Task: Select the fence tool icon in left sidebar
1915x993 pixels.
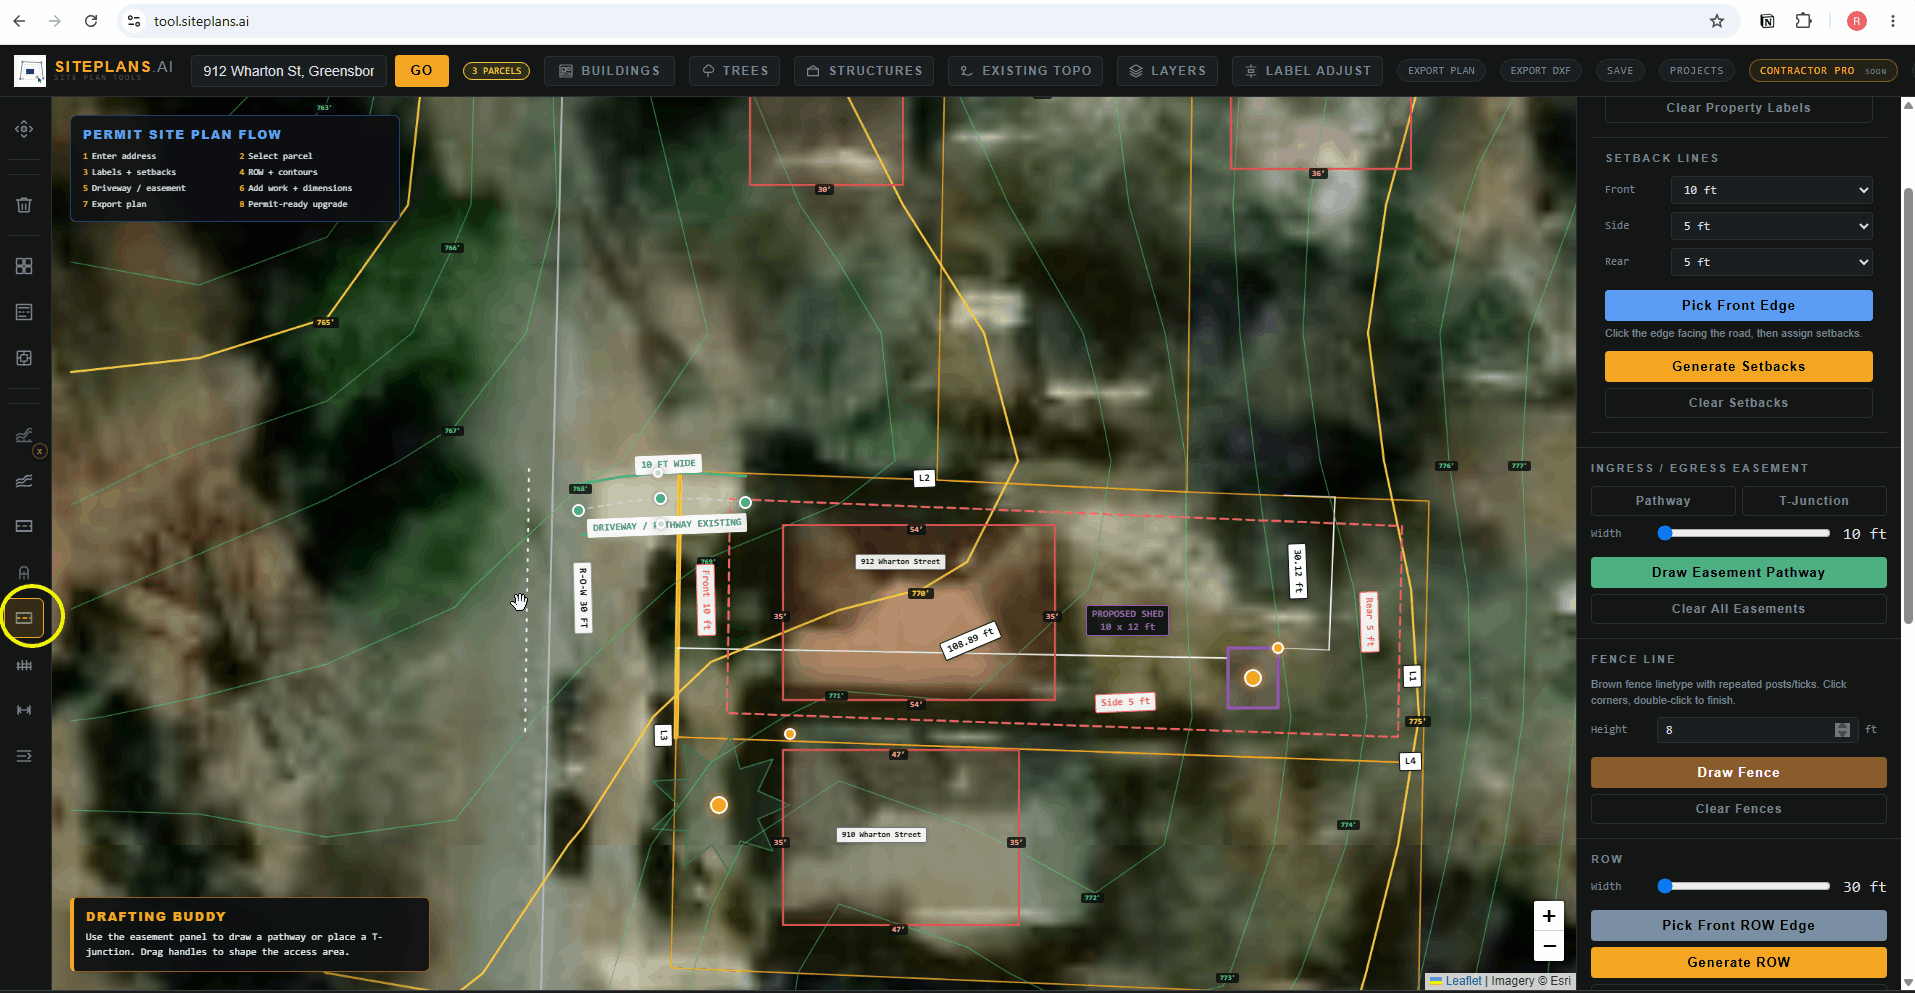Action: [24, 665]
